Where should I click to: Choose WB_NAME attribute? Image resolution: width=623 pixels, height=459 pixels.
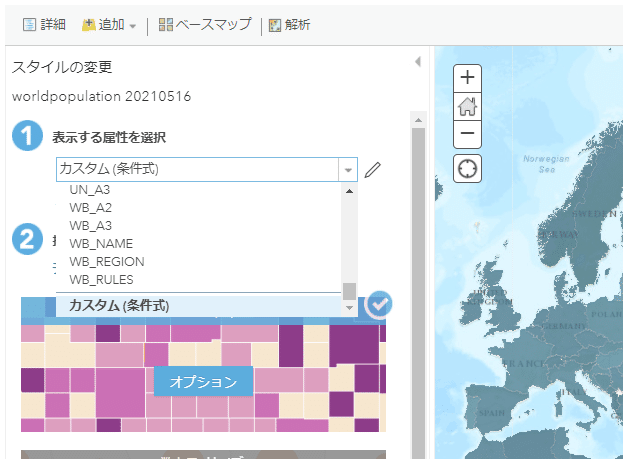(199, 243)
